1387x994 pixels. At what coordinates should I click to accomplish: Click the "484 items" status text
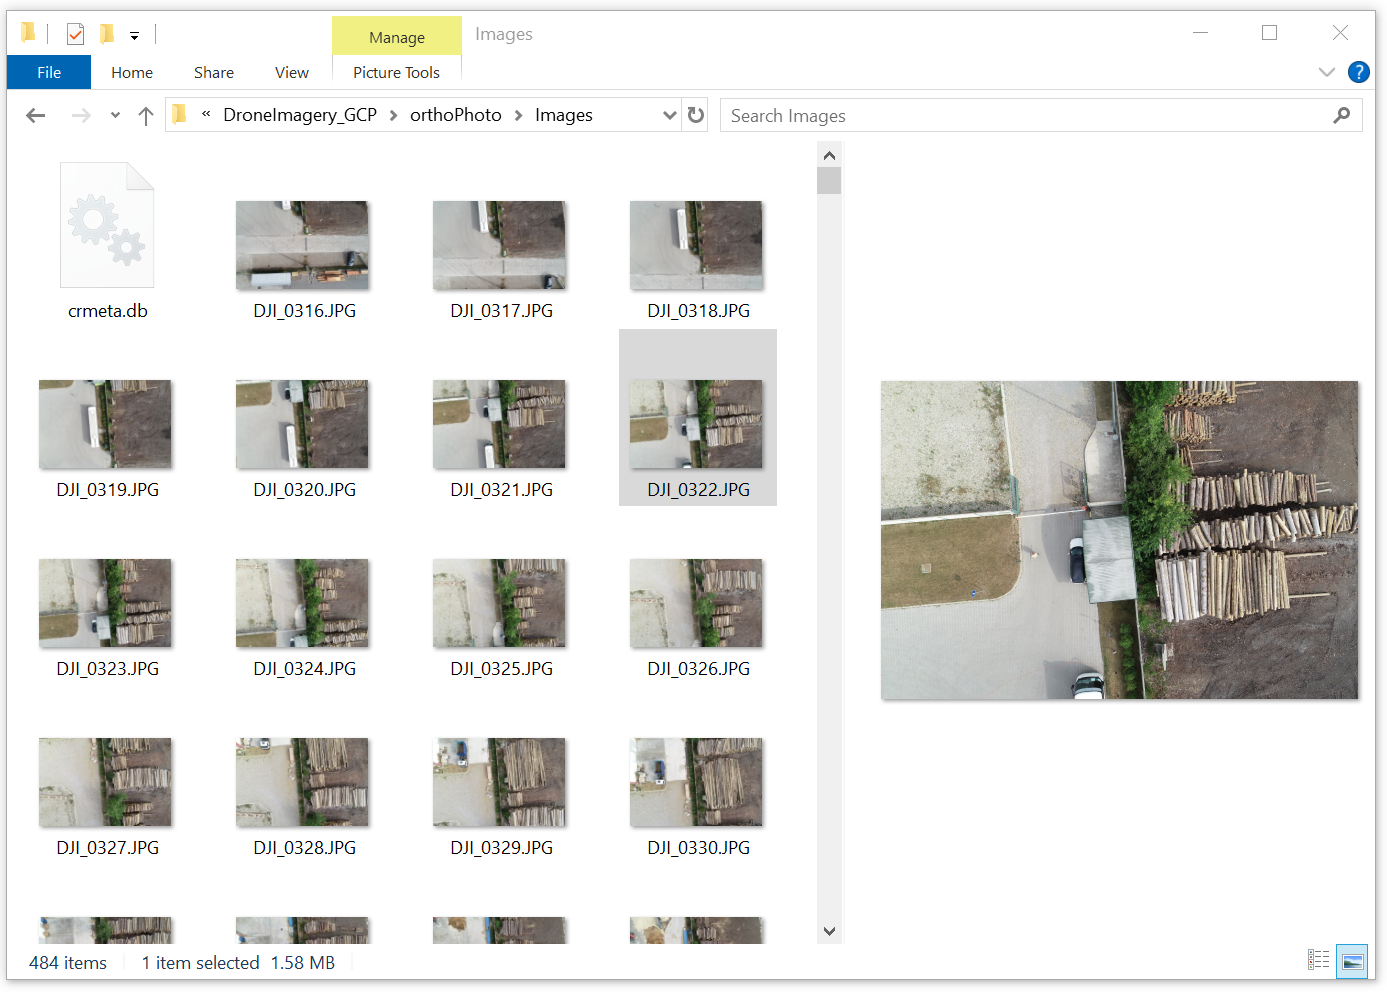(68, 963)
